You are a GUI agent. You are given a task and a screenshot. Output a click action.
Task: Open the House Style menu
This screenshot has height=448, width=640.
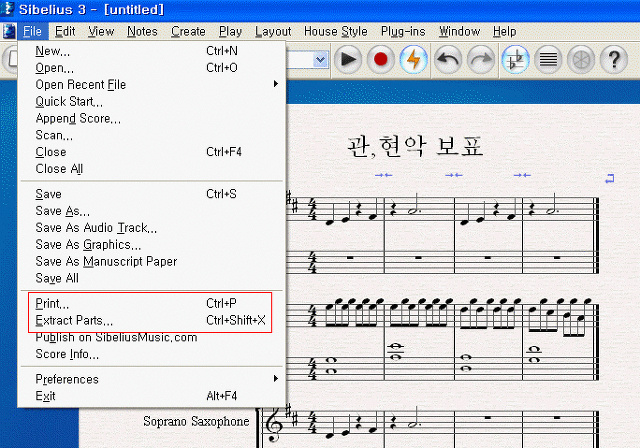336,31
